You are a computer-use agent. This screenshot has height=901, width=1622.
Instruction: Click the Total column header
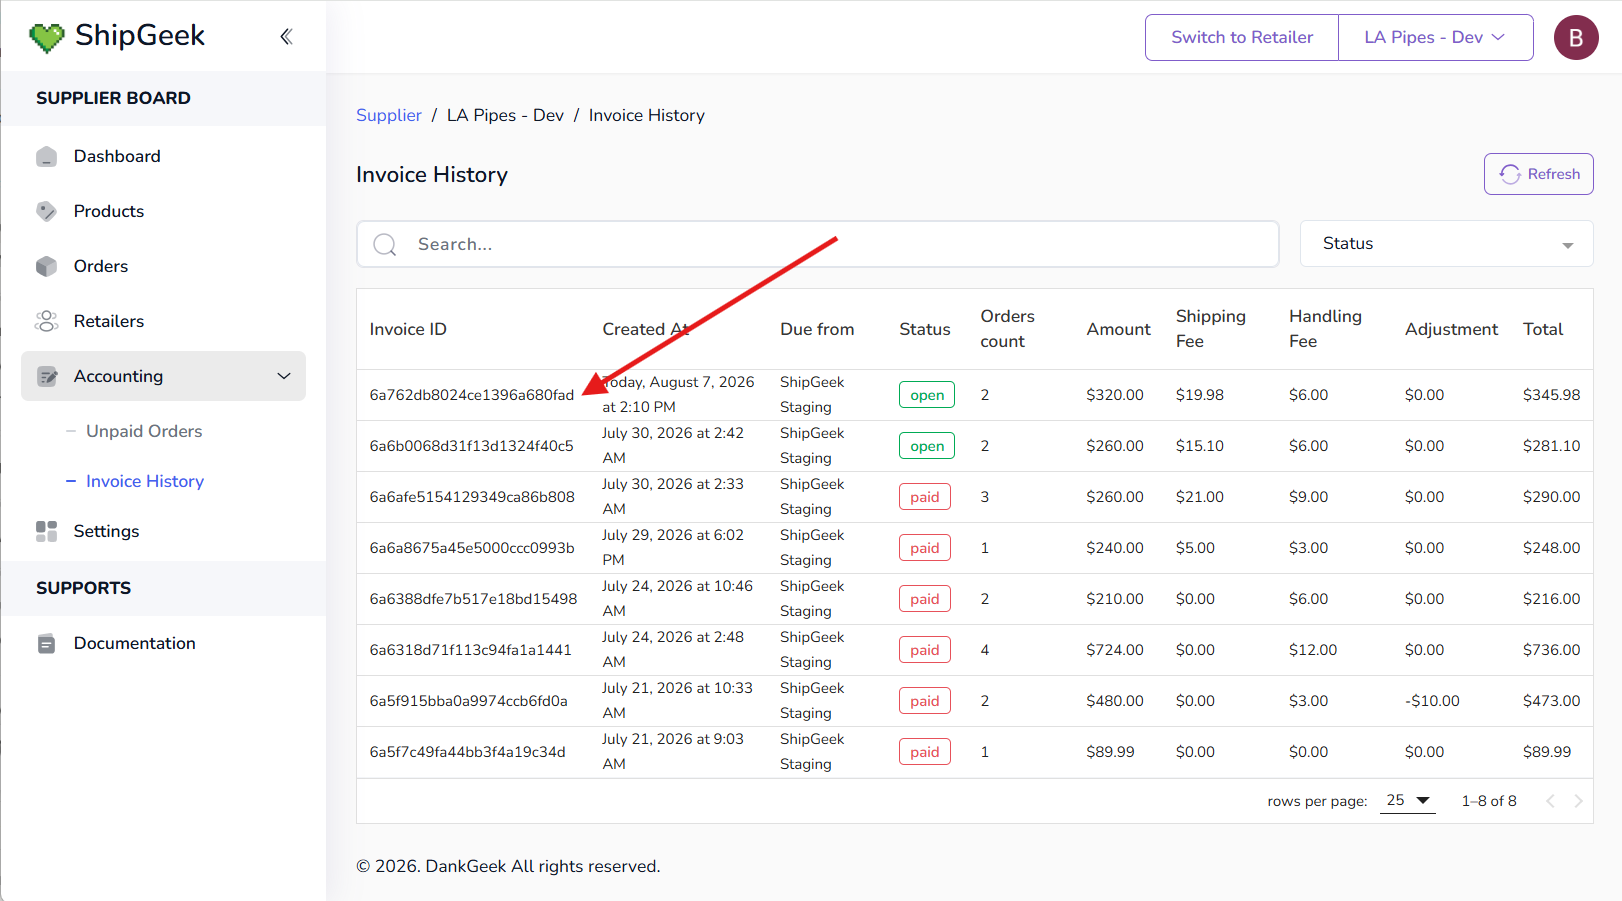point(1543,329)
